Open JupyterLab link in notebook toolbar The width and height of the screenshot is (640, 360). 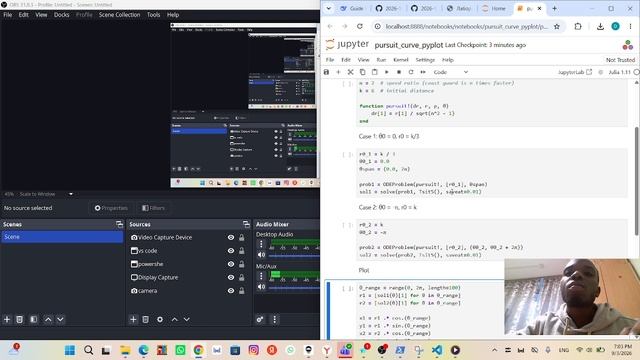[x=574, y=72]
